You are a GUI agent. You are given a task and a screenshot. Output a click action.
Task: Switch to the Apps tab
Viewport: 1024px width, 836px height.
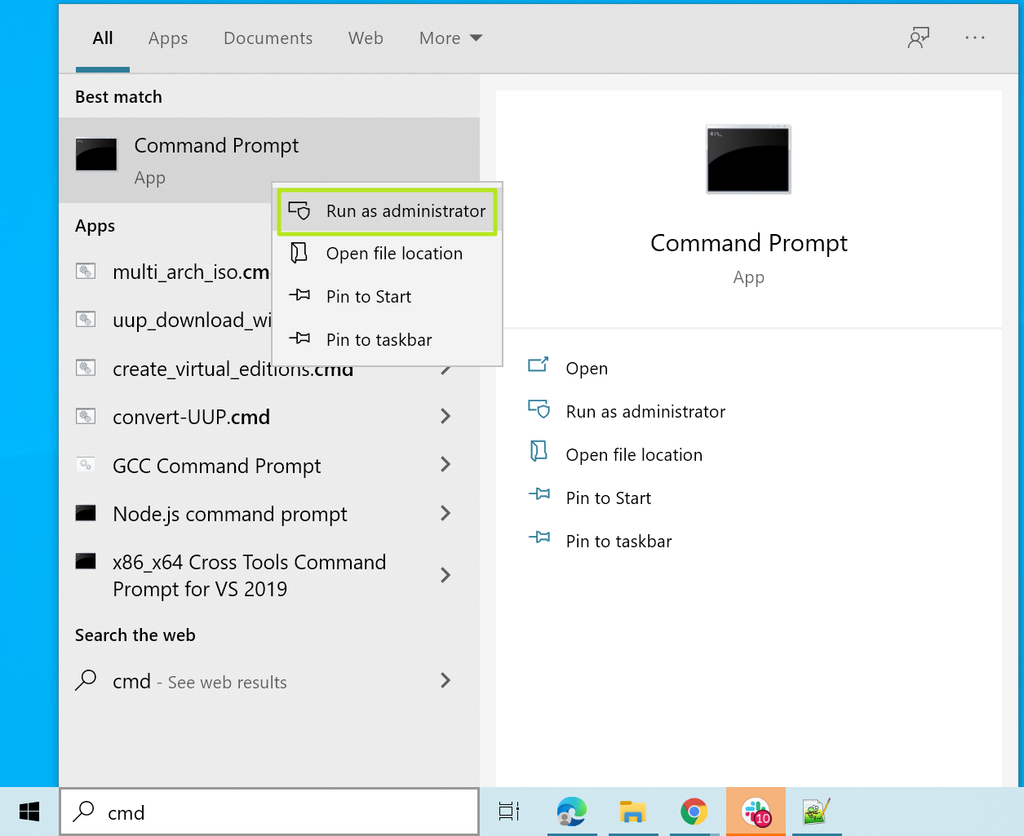[x=168, y=38]
